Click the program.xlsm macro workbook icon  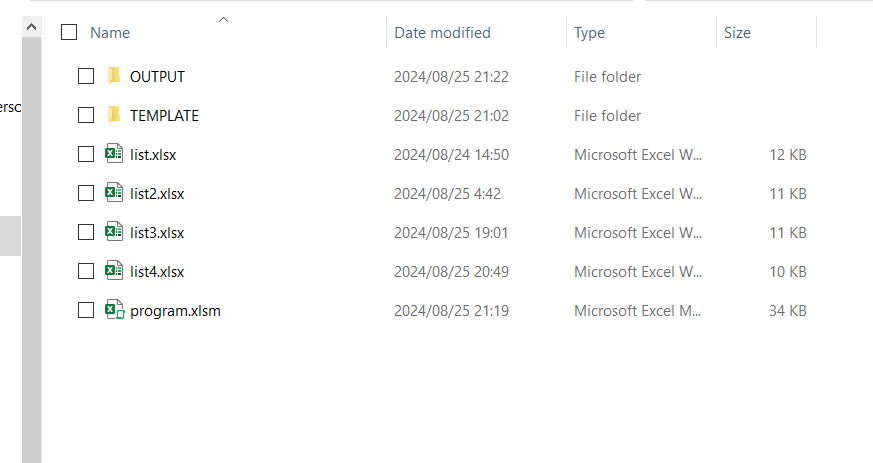pyautogui.click(x=114, y=310)
